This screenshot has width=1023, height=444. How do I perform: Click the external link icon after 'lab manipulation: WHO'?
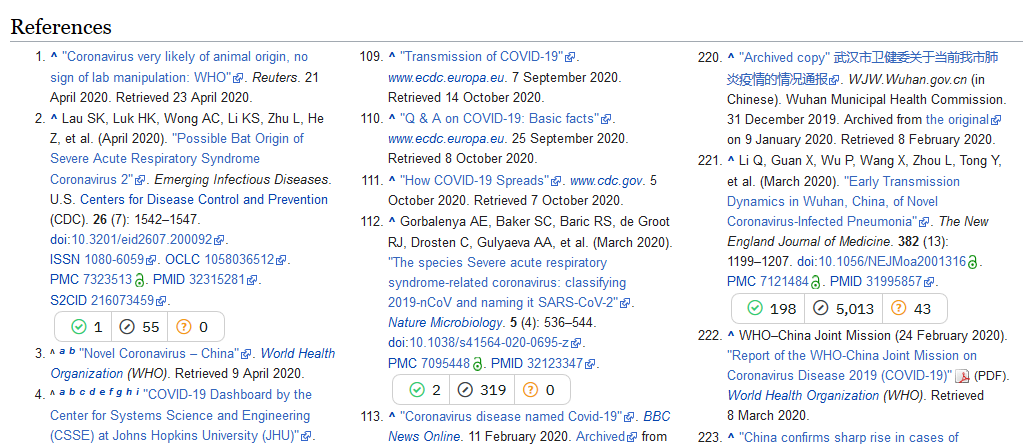pyautogui.click(x=238, y=78)
